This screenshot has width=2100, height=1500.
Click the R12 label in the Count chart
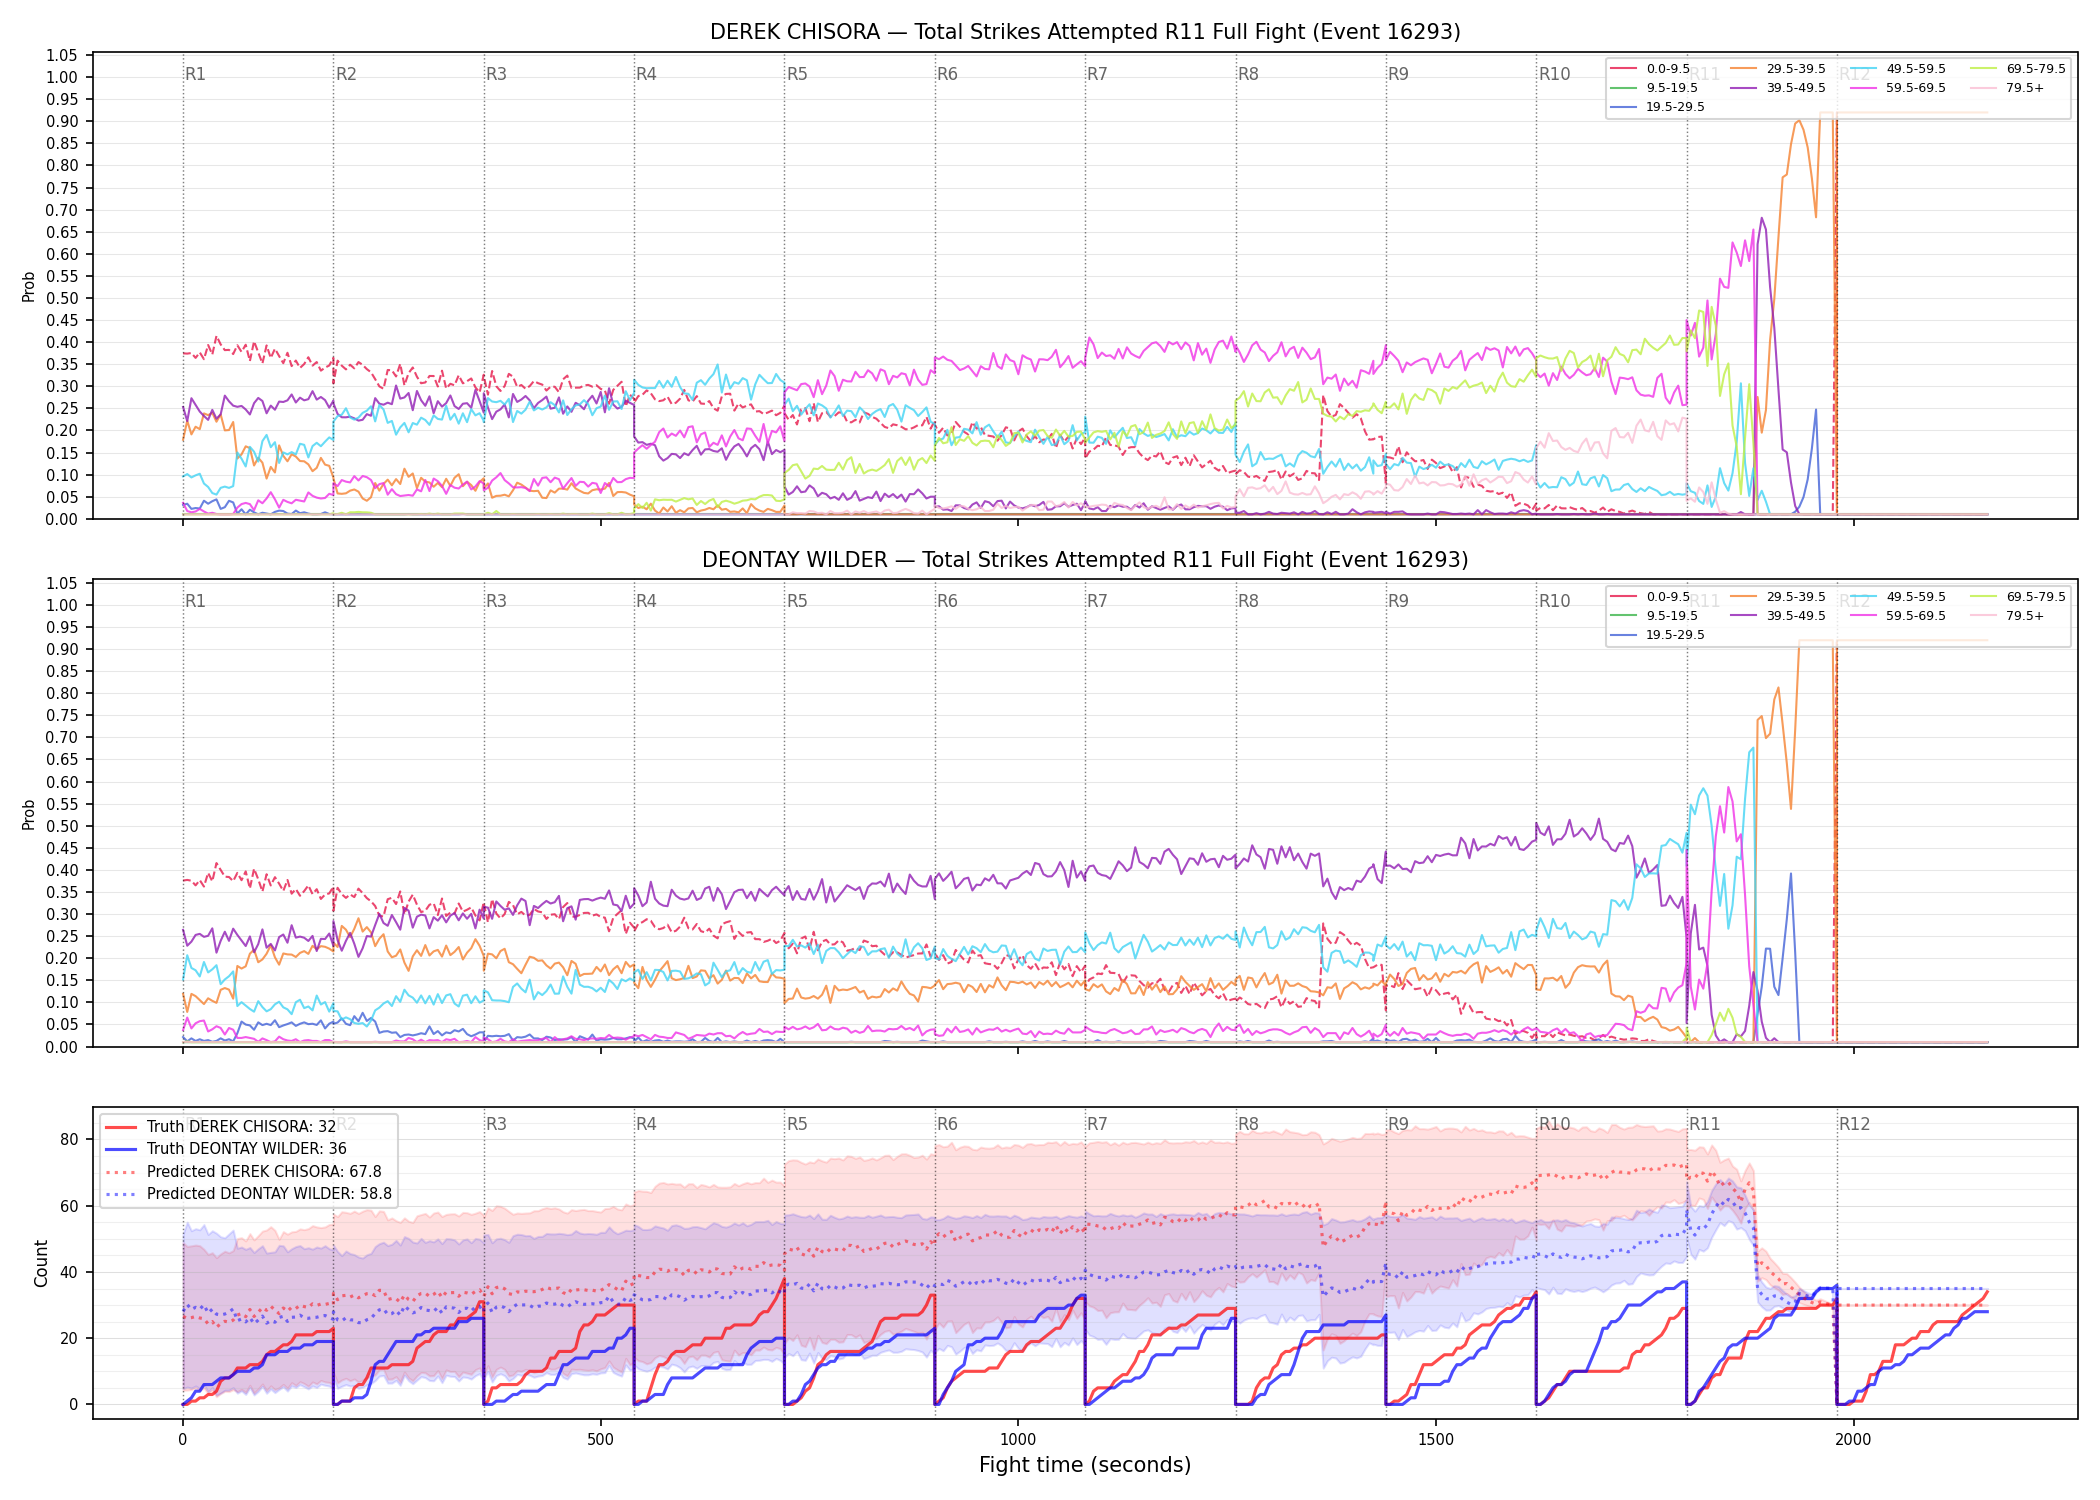1854,1124
